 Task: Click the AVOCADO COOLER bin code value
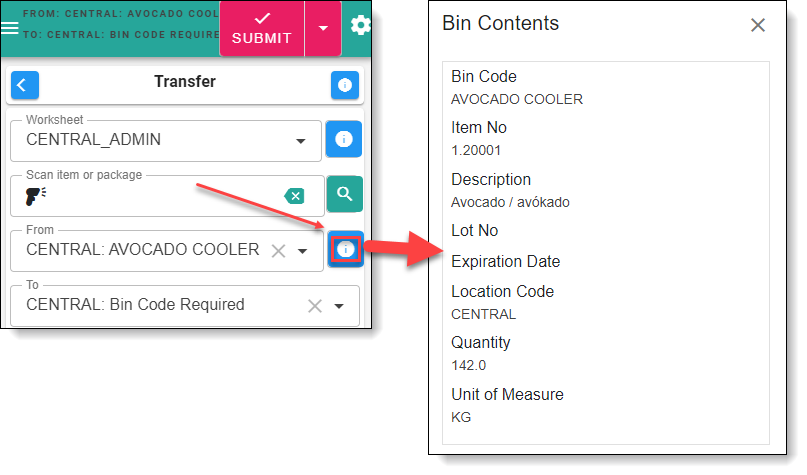pos(516,99)
